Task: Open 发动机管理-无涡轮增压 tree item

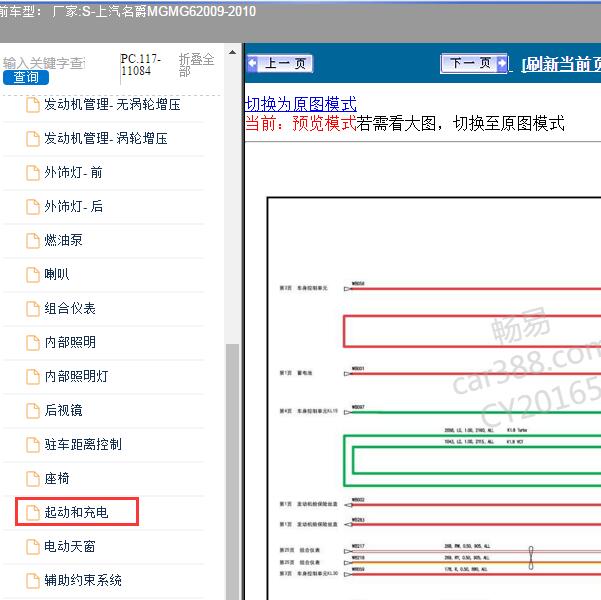Action: pos(112,105)
